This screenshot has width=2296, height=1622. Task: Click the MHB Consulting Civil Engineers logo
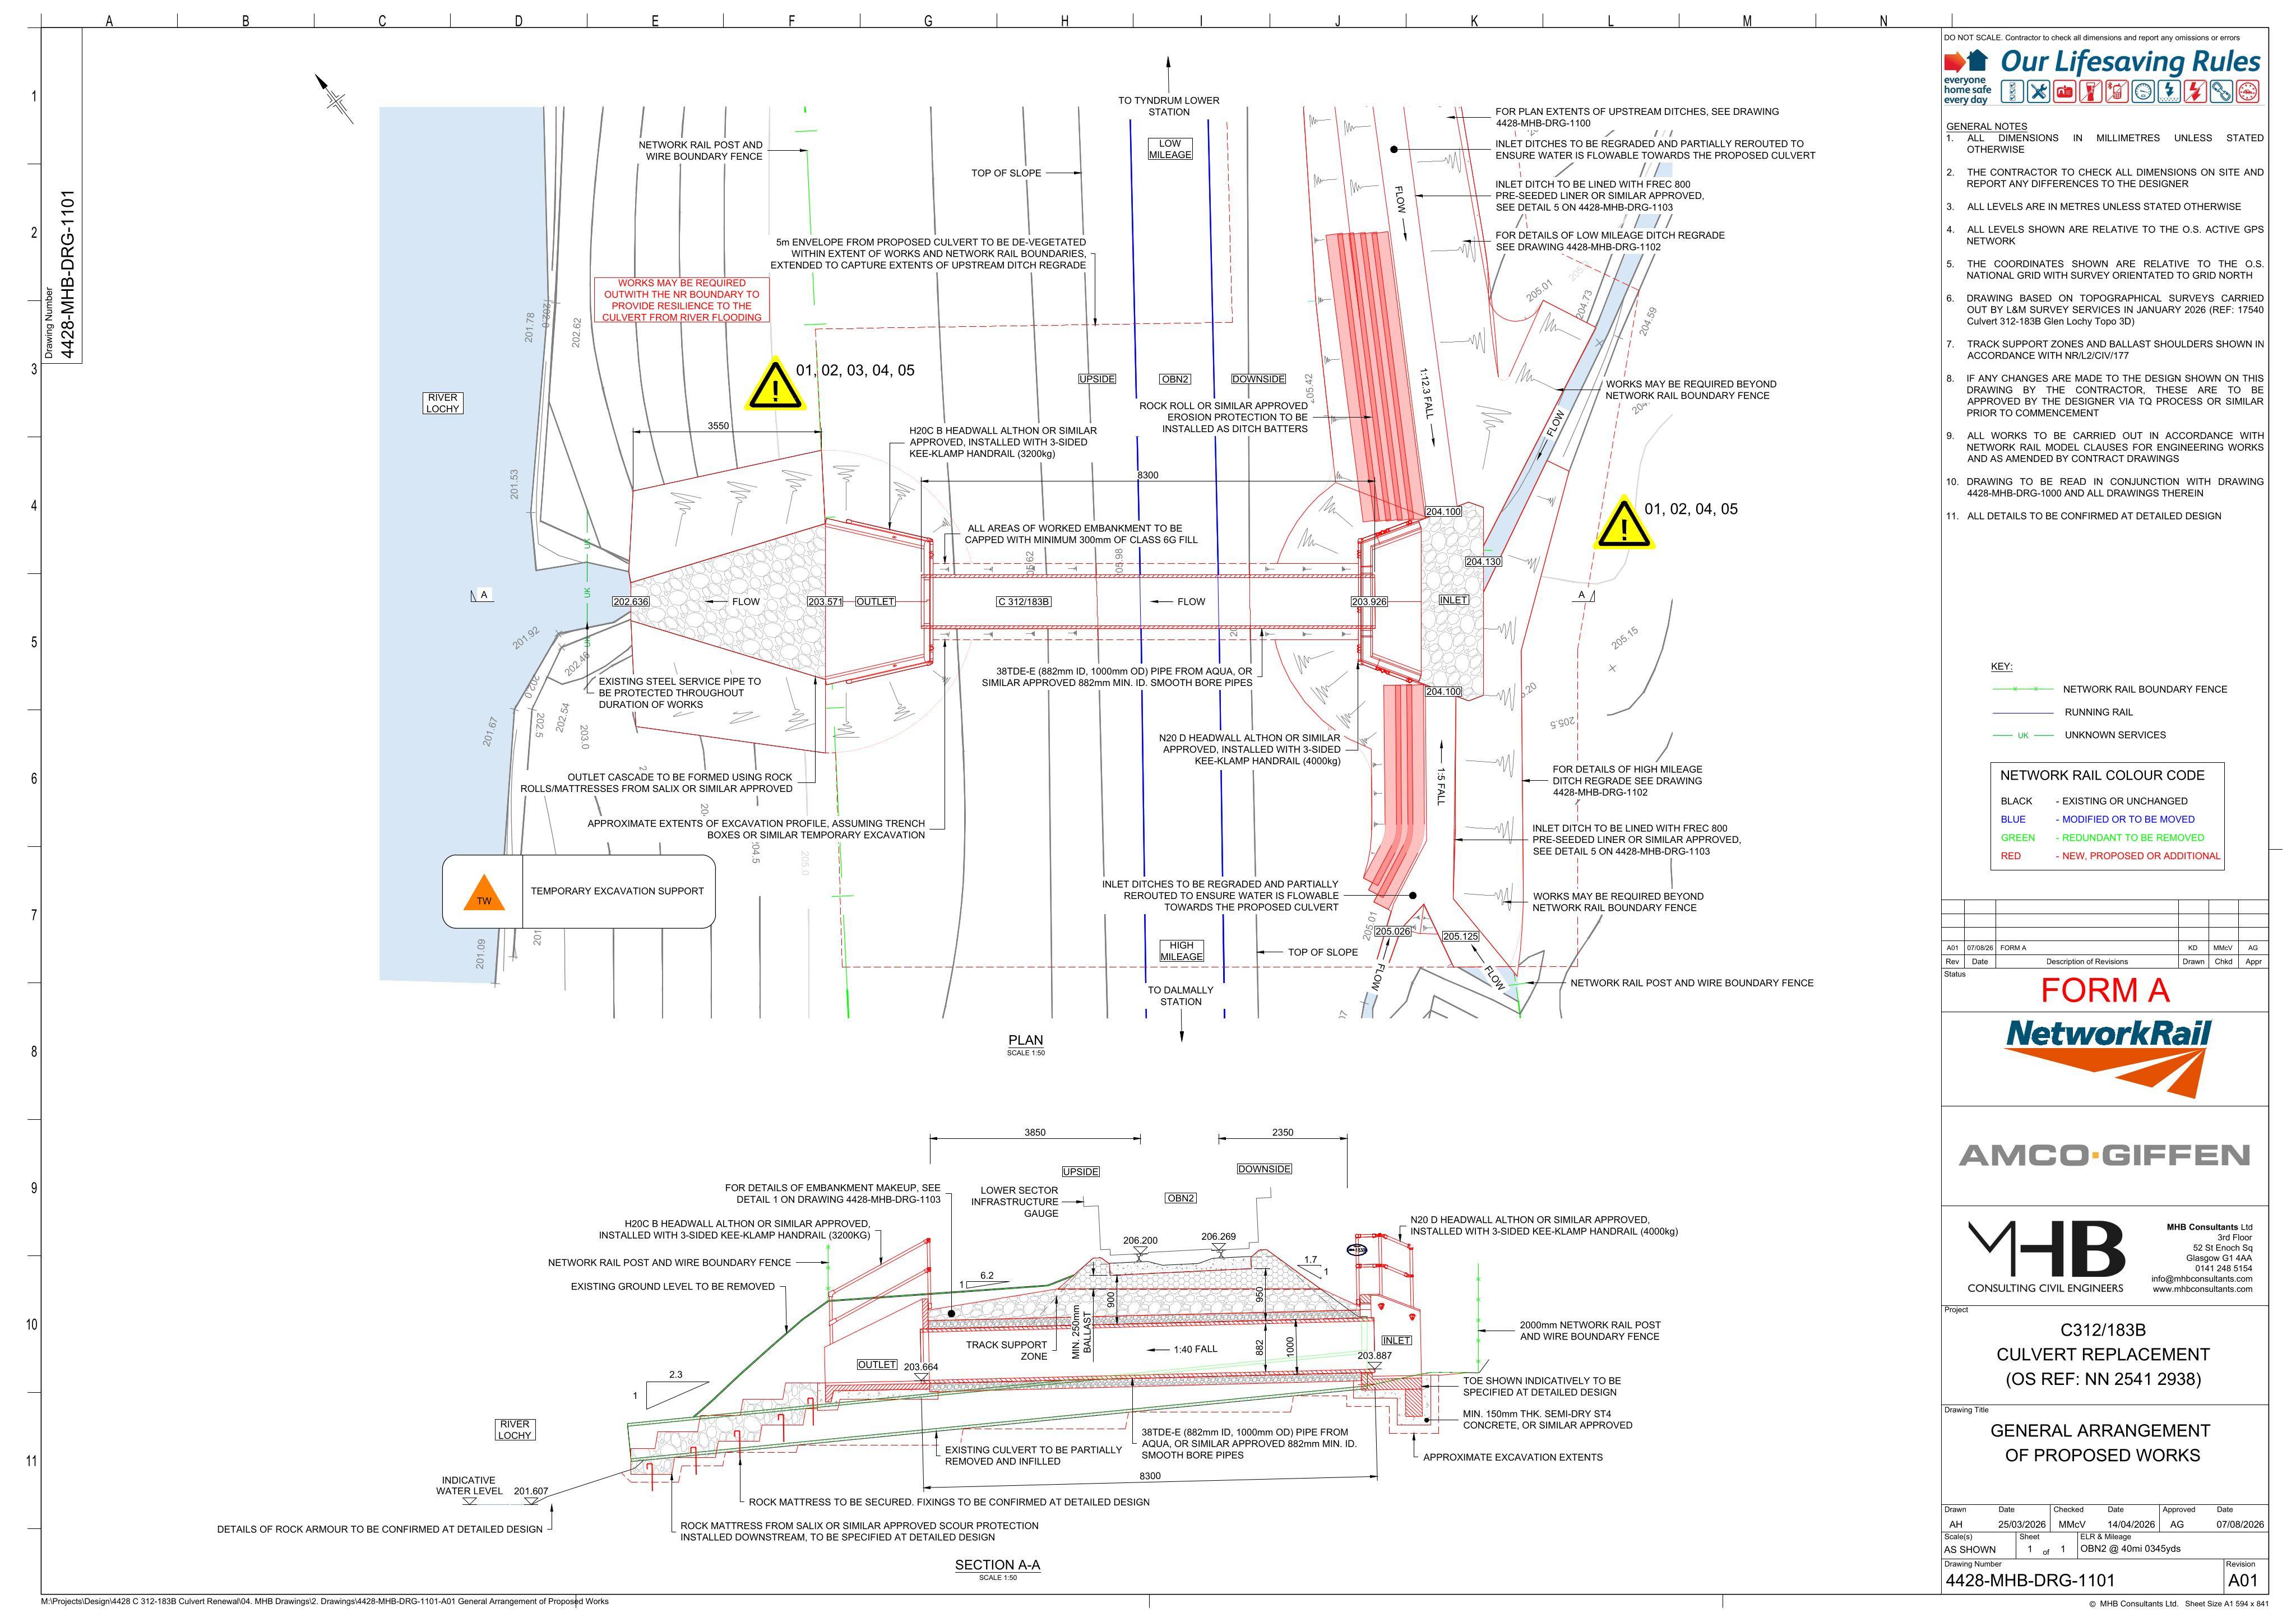(x=2046, y=1257)
